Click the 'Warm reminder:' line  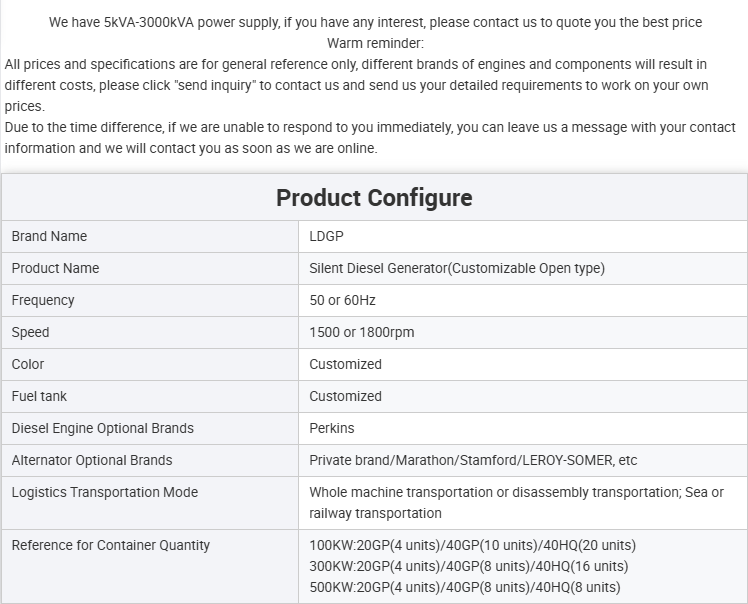(375, 43)
